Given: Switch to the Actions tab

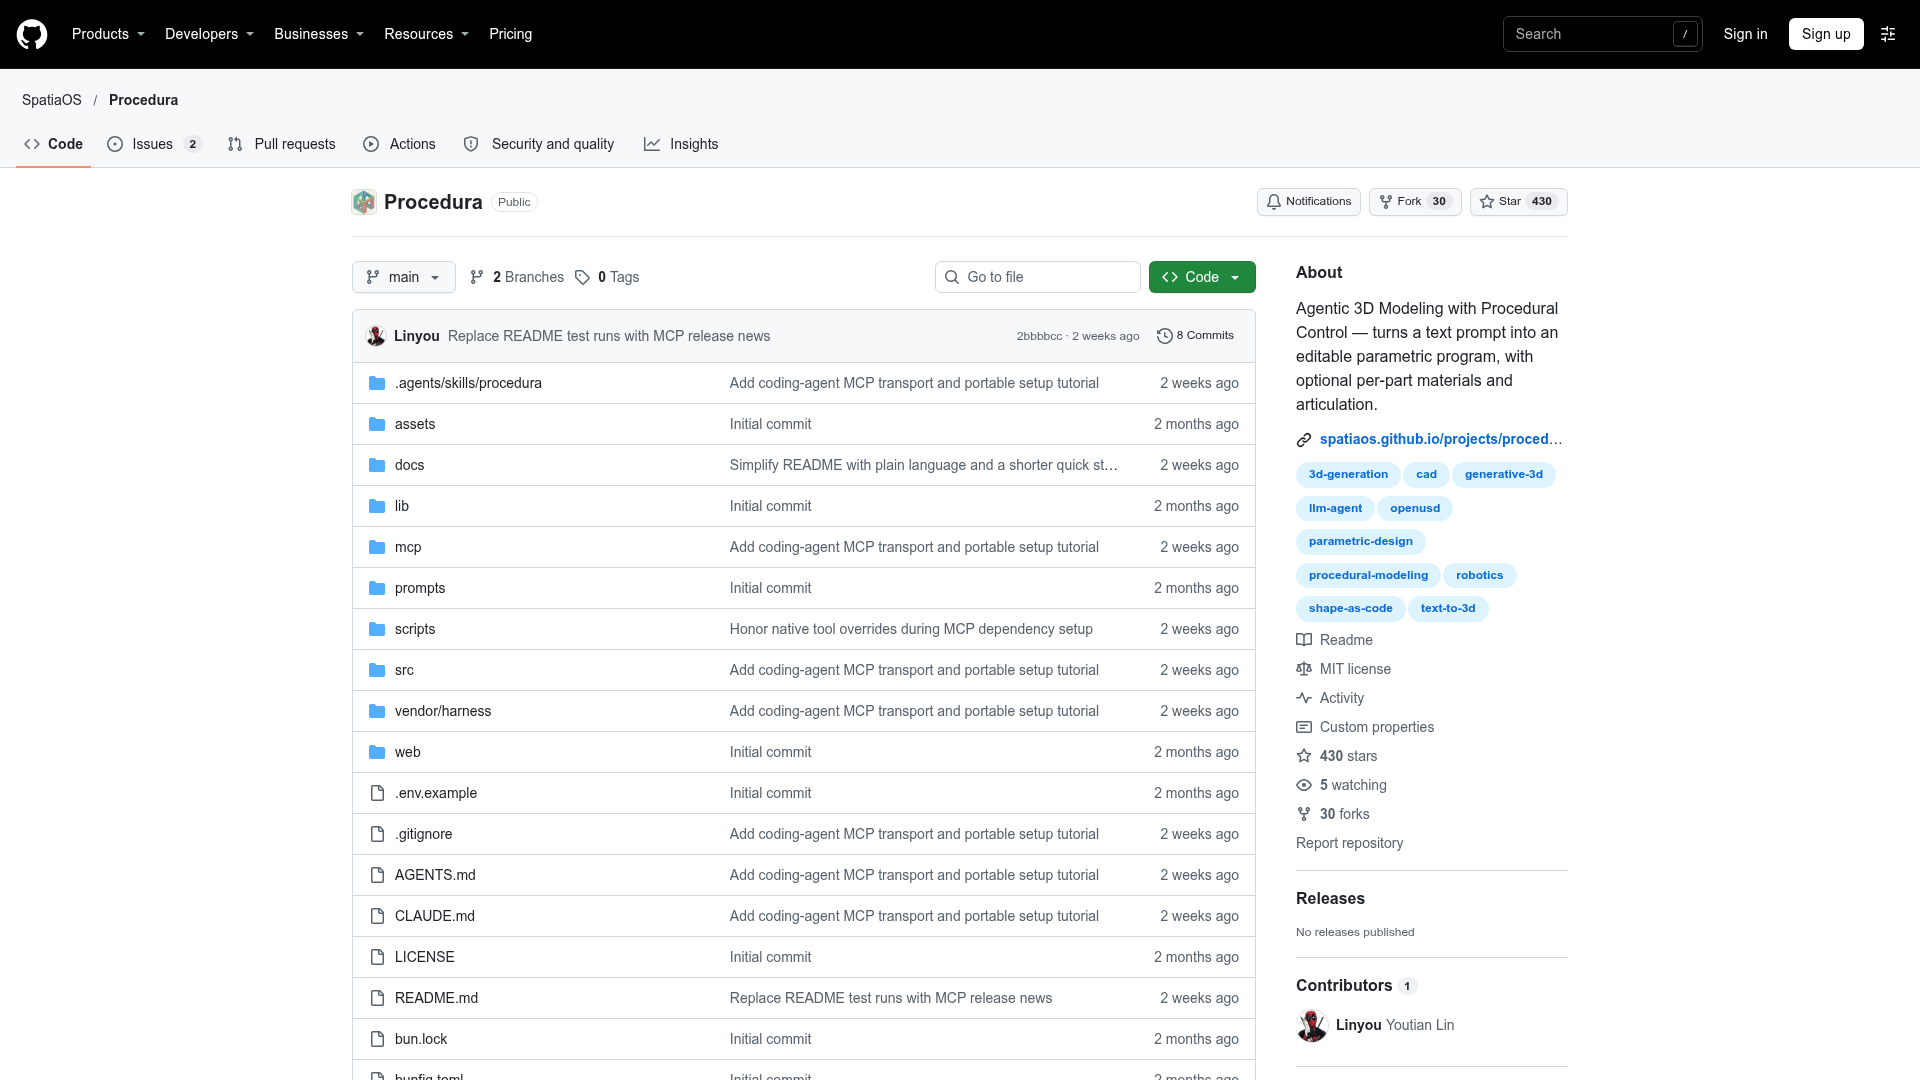Looking at the screenshot, I should (x=399, y=144).
